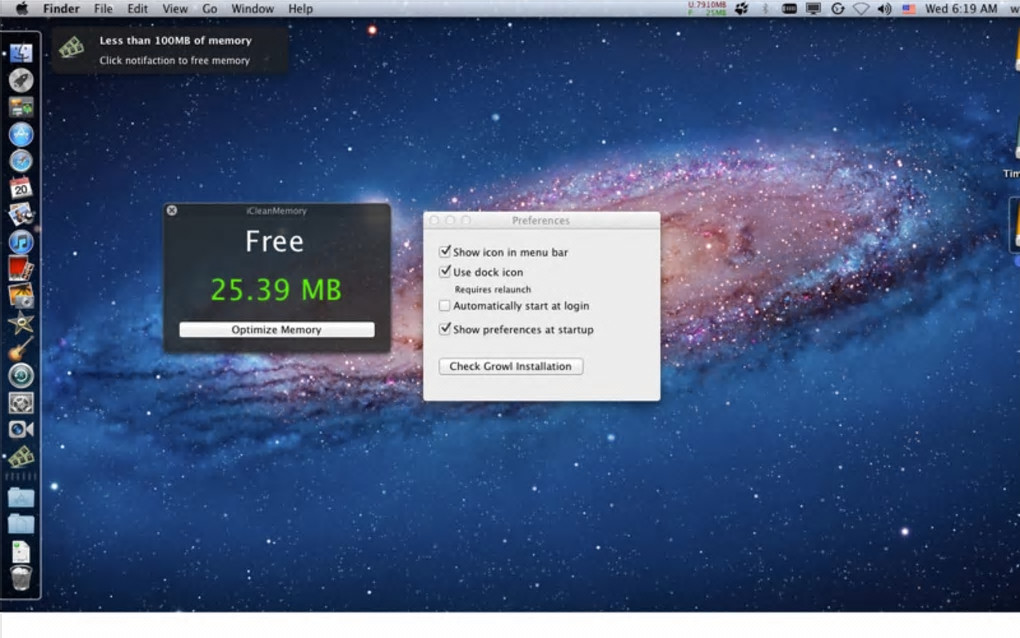The width and height of the screenshot is (1020, 638).
Task: Toggle Show icon in menu bar checkbox
Action: click(x=445, y=251)
